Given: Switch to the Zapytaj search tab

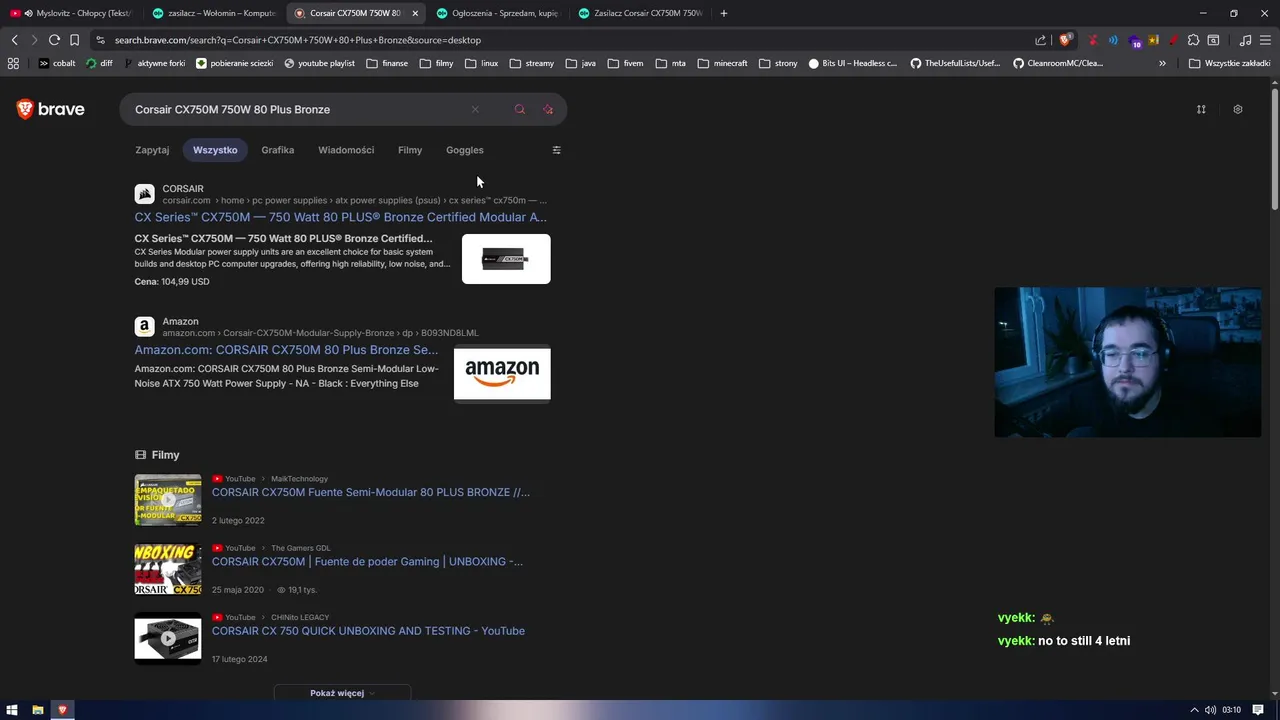Looking at the screenshot, I should pyautogui.click(x=152, y=150).
